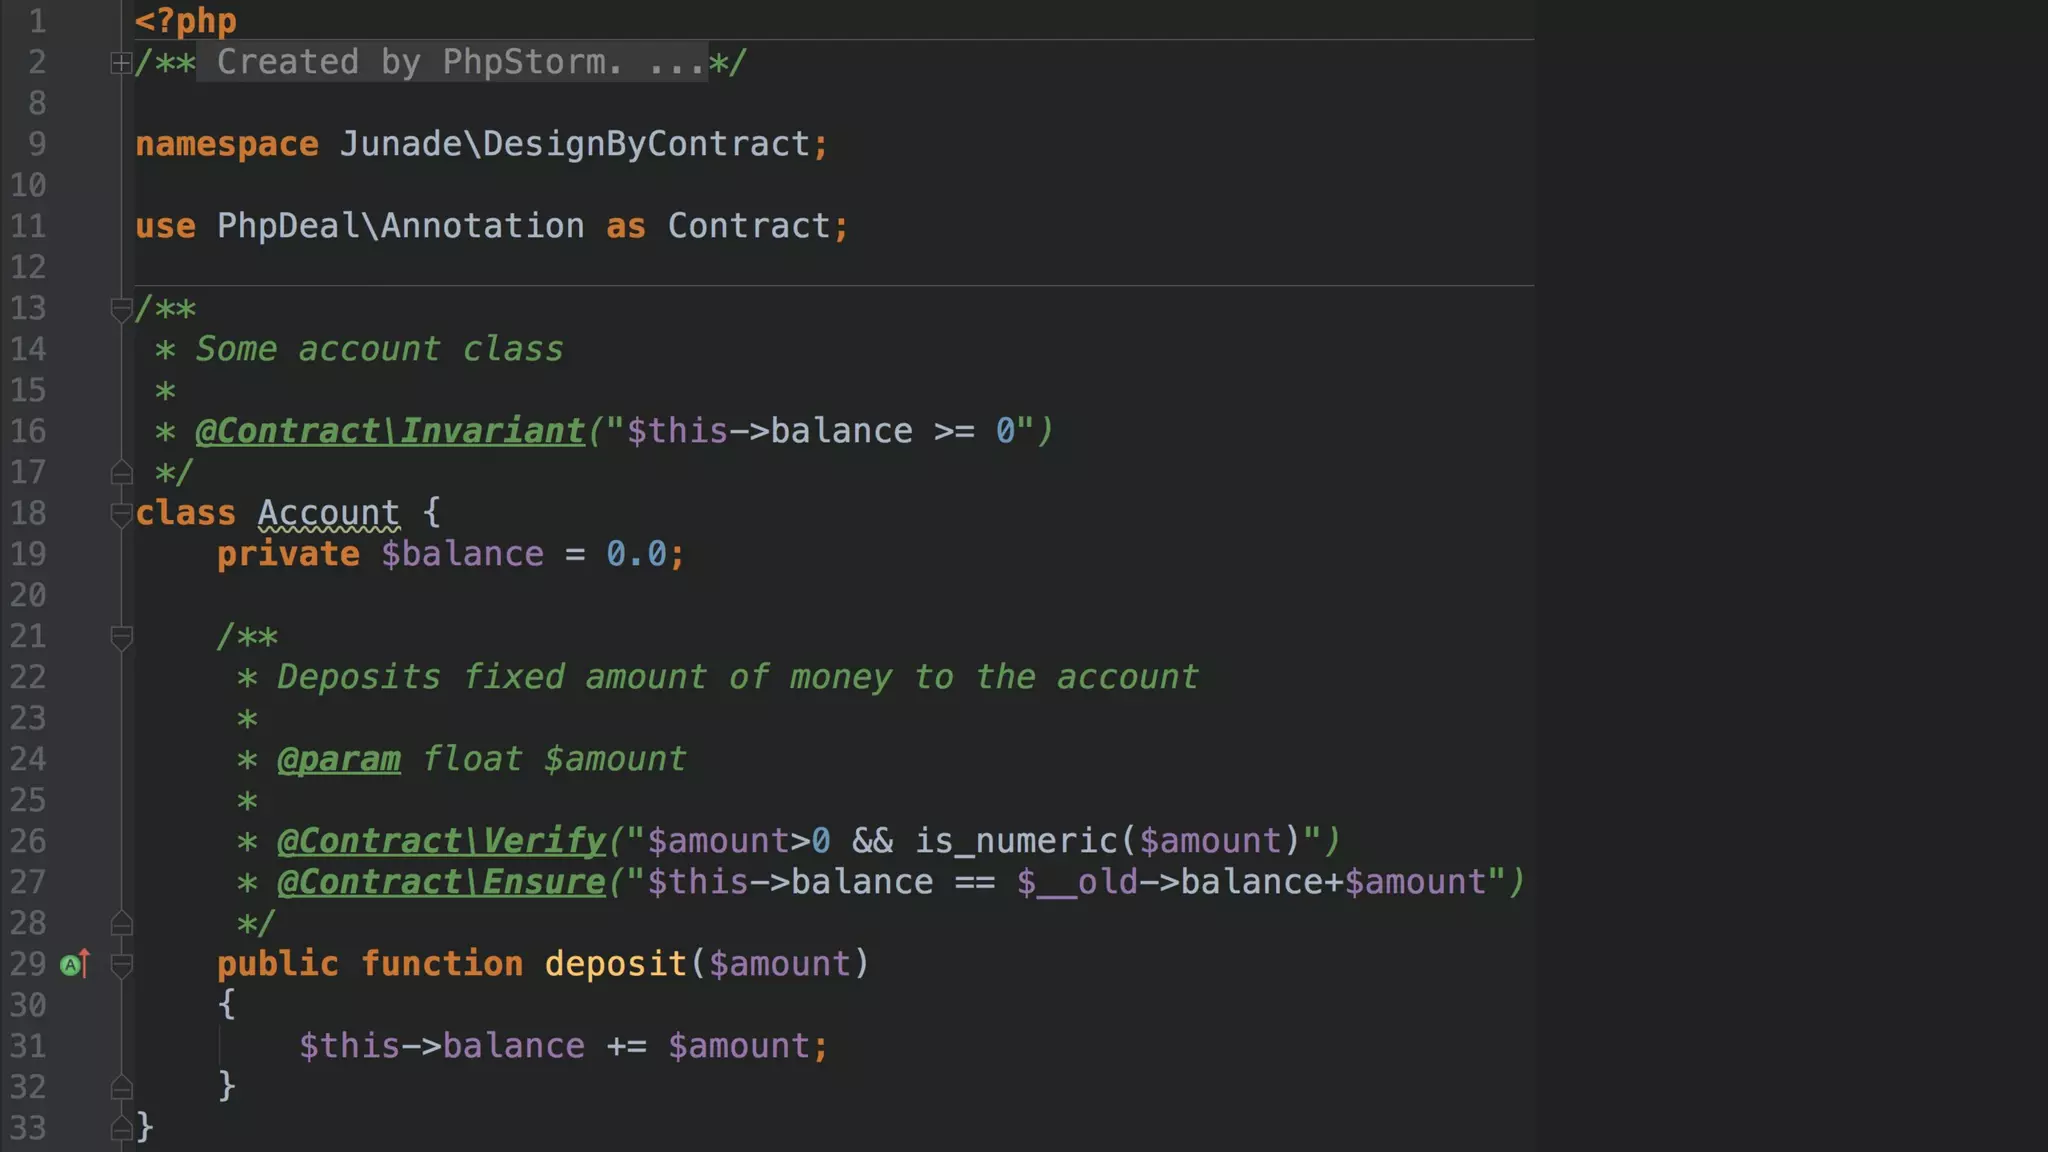Click the folded "Created by PhpStorm. ..." placeholder text
Screen dimensions: 2048x1152
pos(452,62)
